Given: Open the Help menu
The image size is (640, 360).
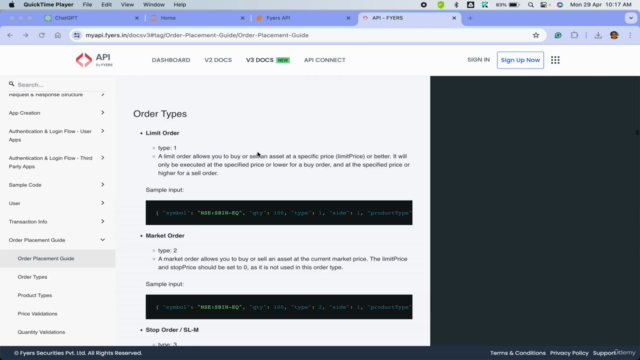Looking at the screenshot, I should point(180,4).
